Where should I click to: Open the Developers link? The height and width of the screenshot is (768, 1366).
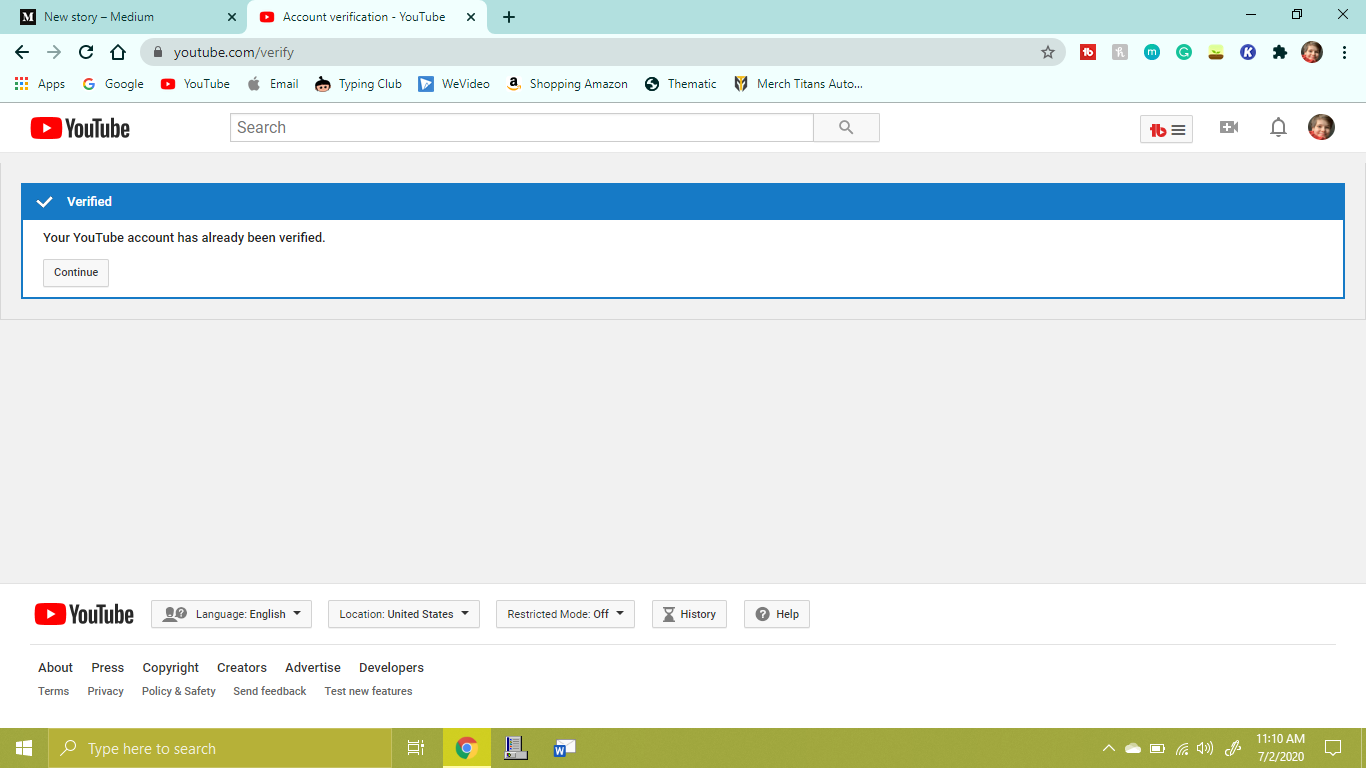pos(392,667)
